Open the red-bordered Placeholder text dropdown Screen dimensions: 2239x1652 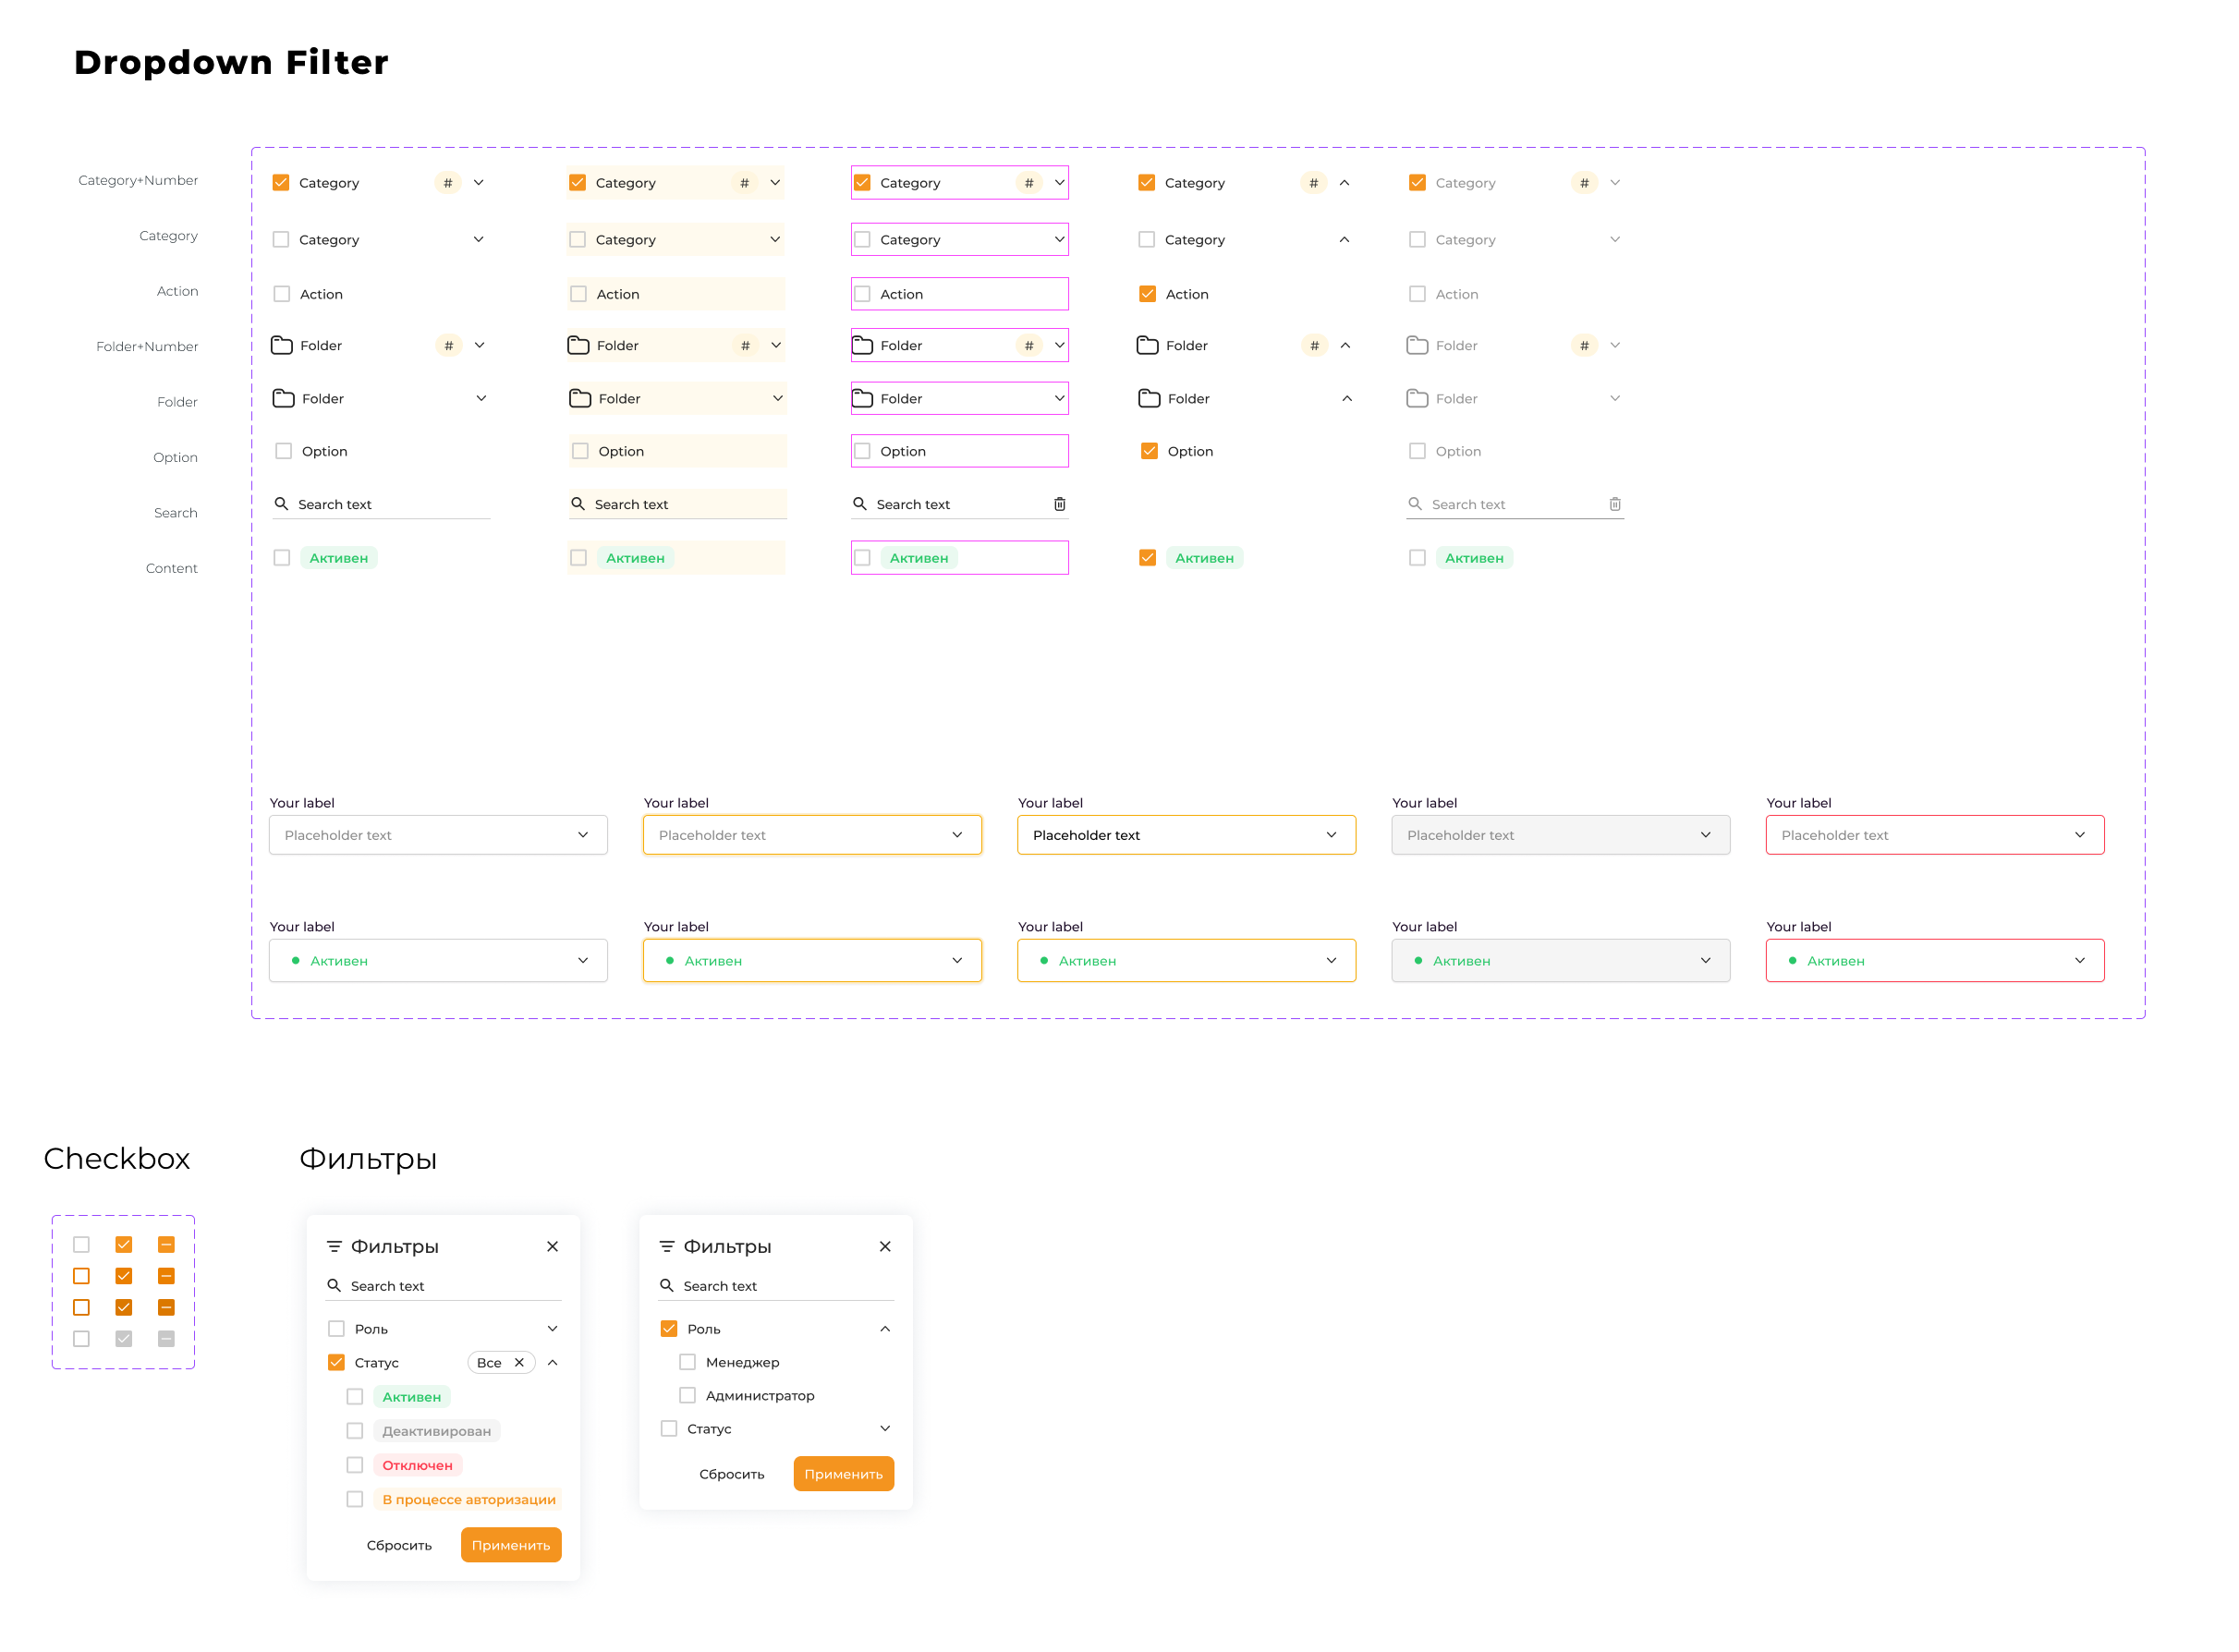point(1934,835)
